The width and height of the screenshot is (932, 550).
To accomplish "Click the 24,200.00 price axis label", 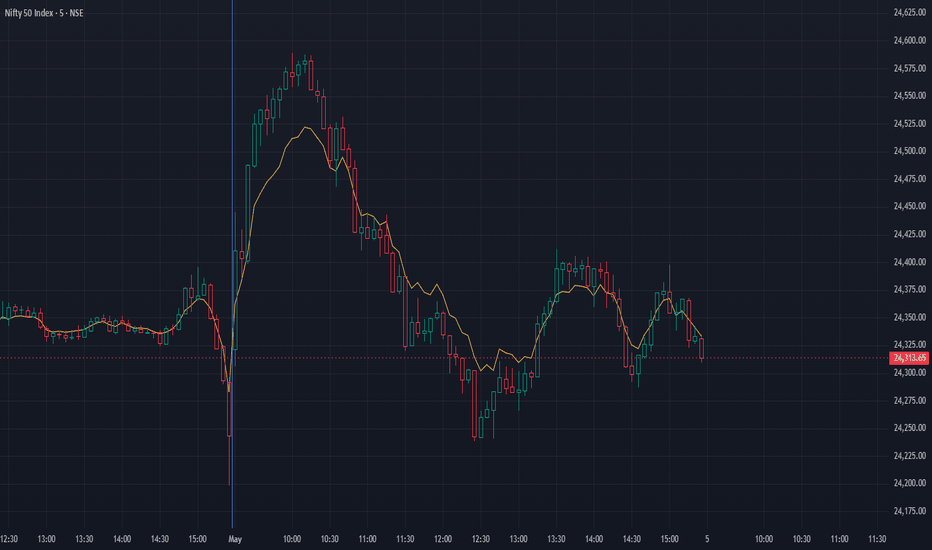I will (909, 483).
